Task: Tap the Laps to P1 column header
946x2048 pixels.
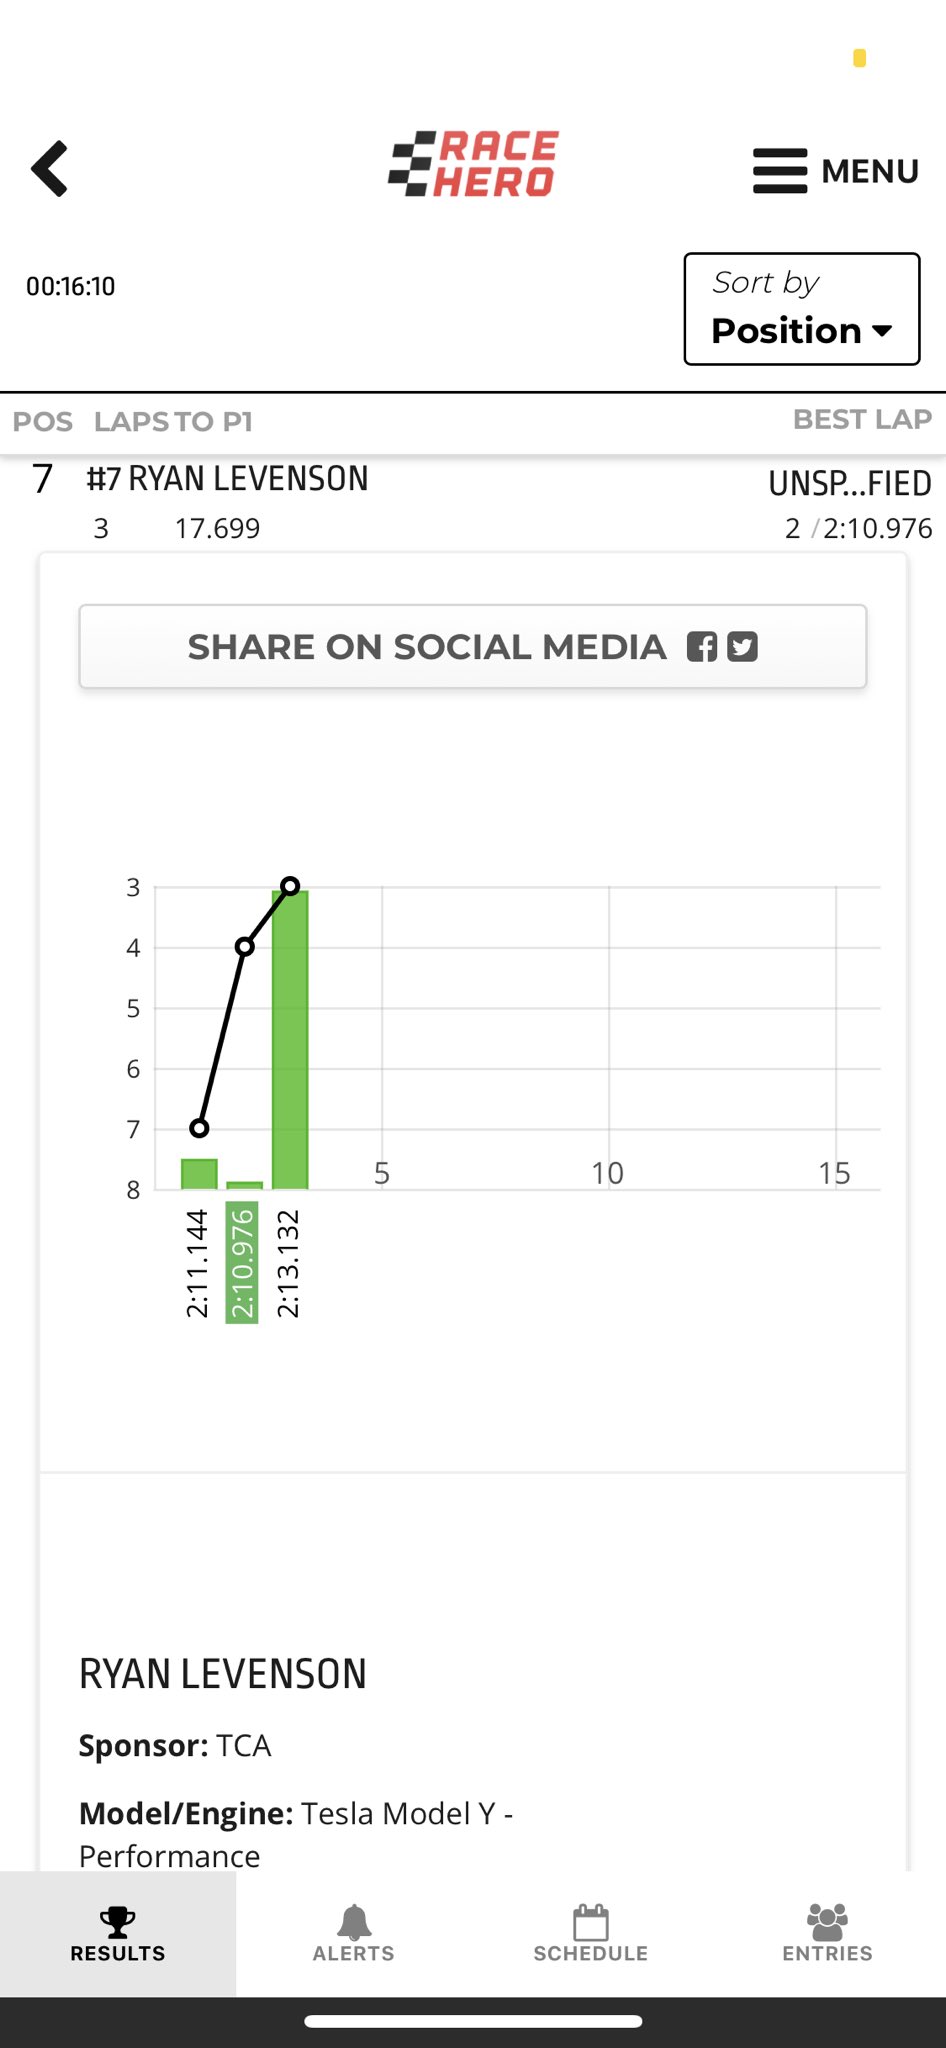Action: [173, 422]
